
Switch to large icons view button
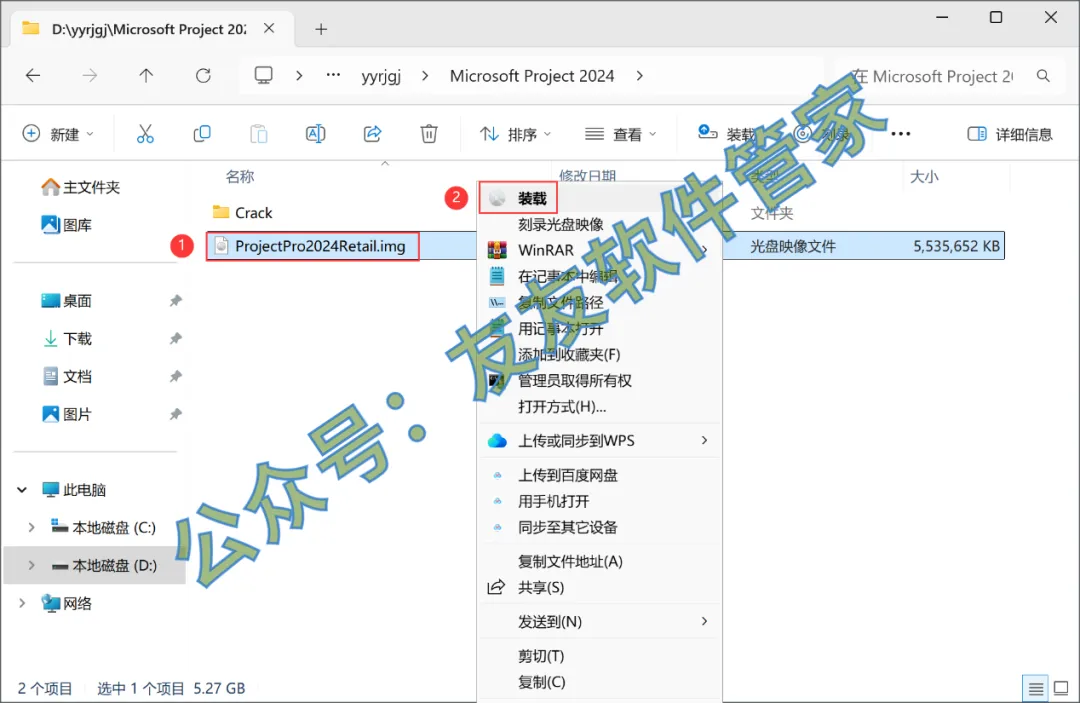pos(1061,688)
